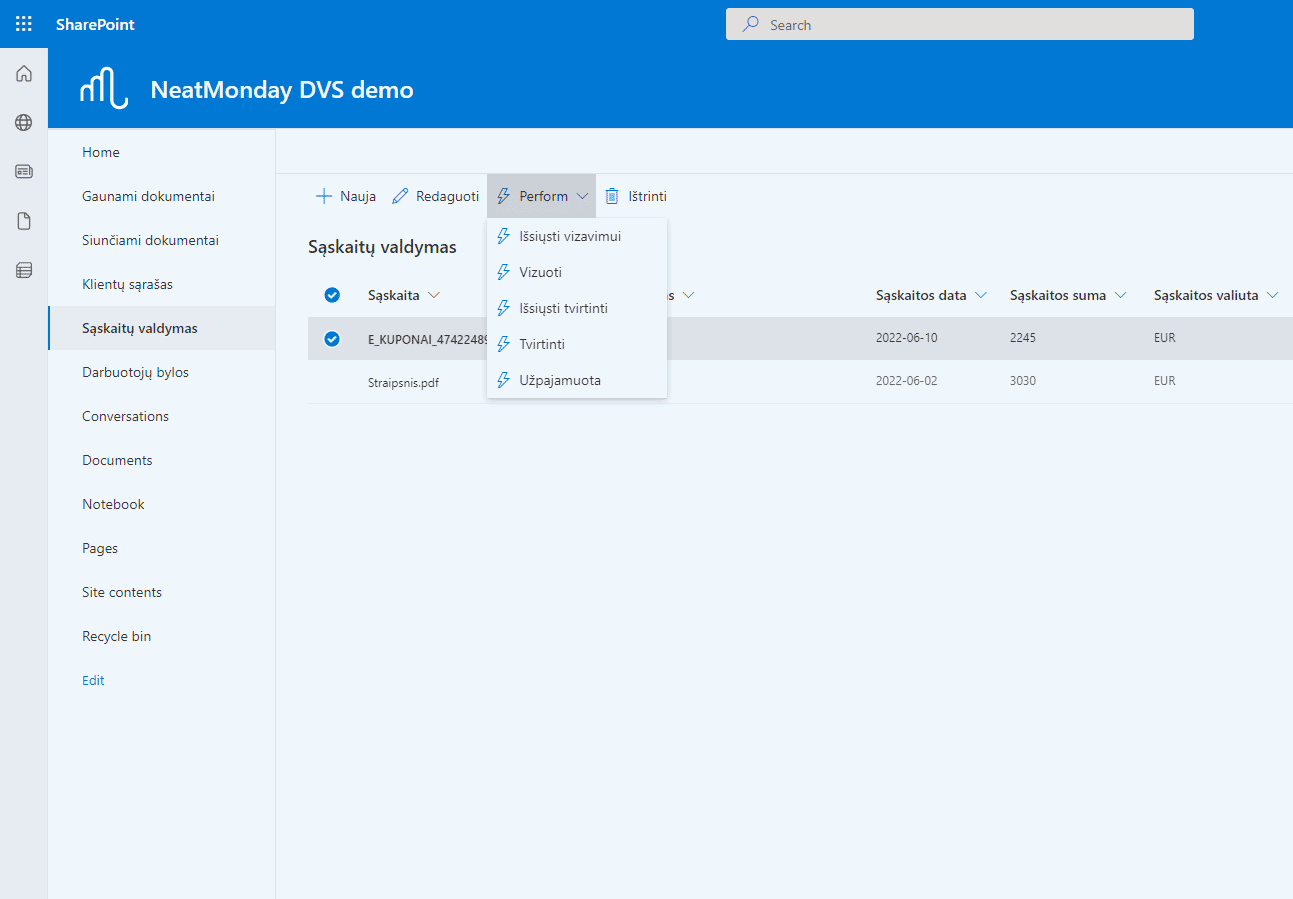Open the Sąskaitos valiuta column dropdown
Viewport: 1293px width, 899px height.
point(1273,295)
